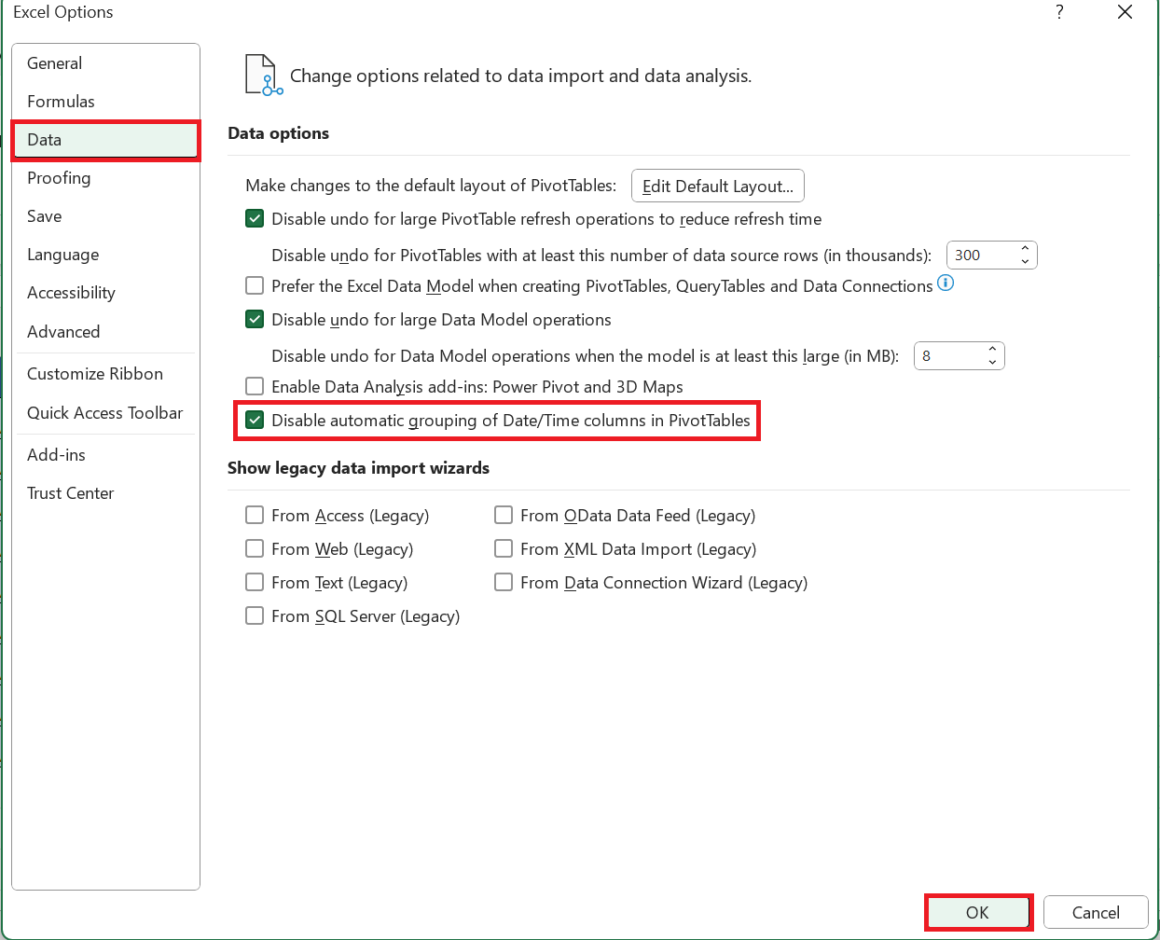Check Enable Data Analysis add-ins: Power Pivot

click(255, 387)
